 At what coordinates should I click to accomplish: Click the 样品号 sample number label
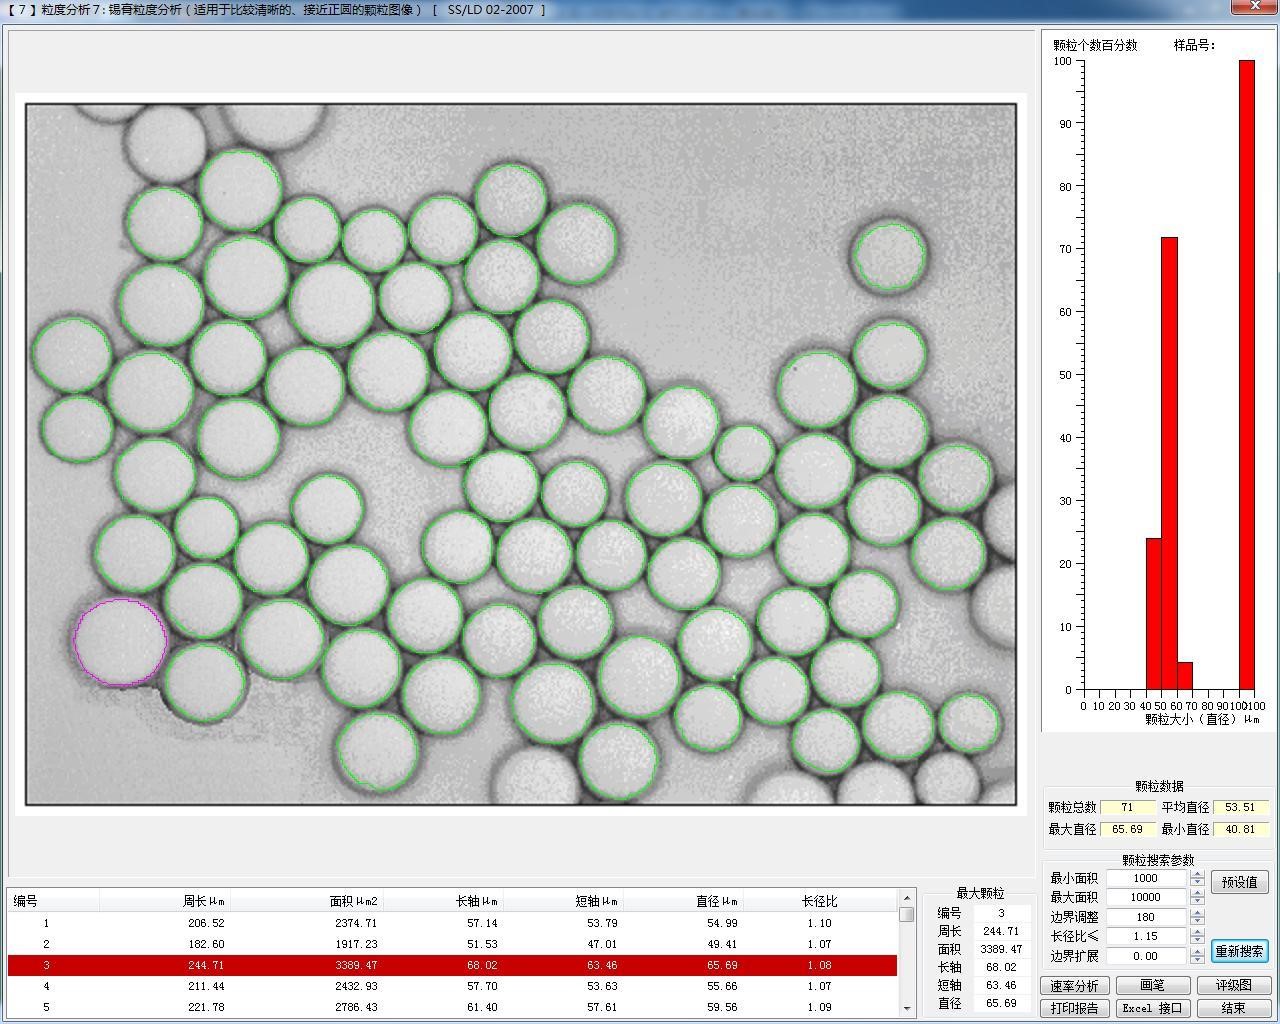point(1194,45)
